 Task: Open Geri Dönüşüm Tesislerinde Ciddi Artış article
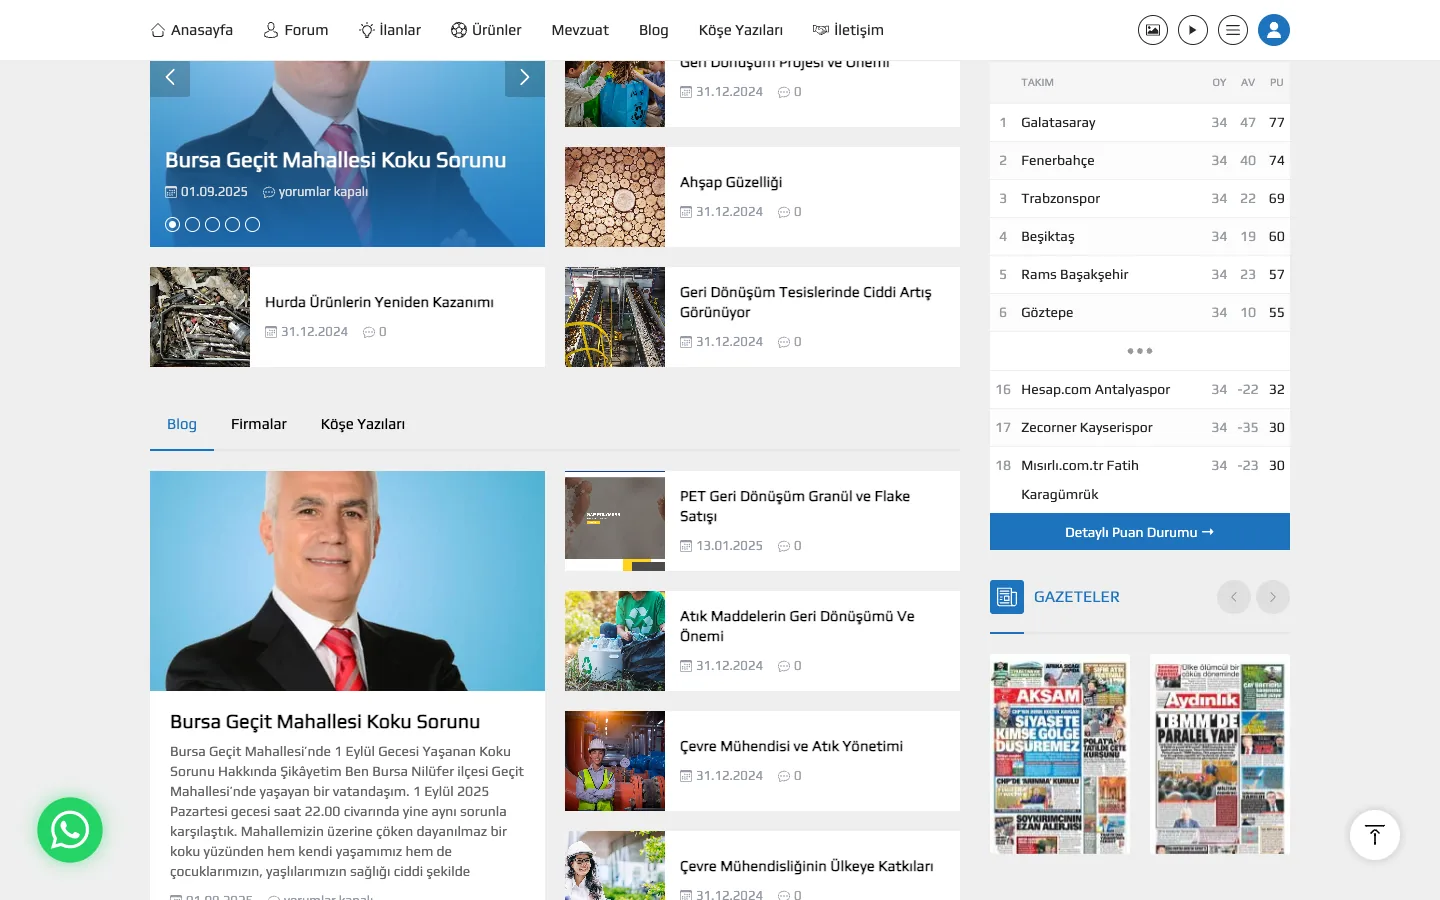806,302
